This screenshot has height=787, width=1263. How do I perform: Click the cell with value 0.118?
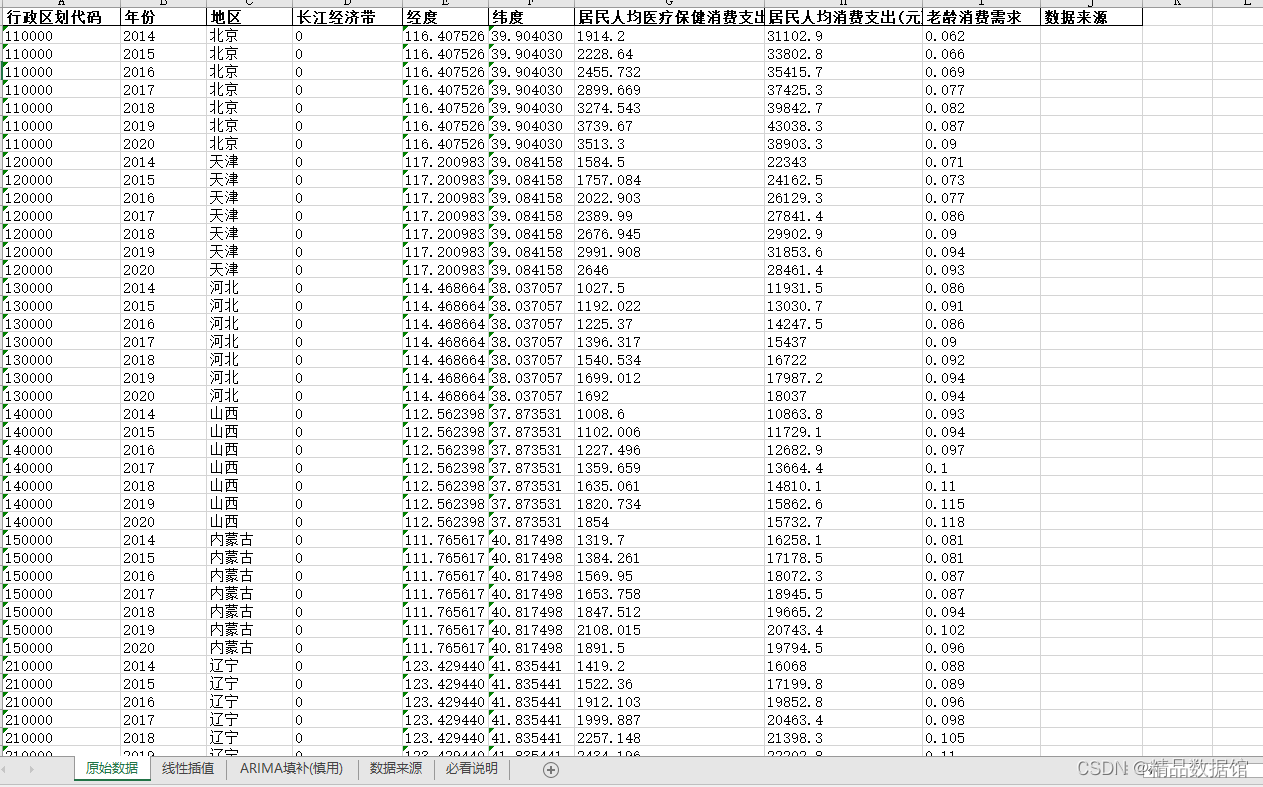pyautogui.click(x=981, y=522)
